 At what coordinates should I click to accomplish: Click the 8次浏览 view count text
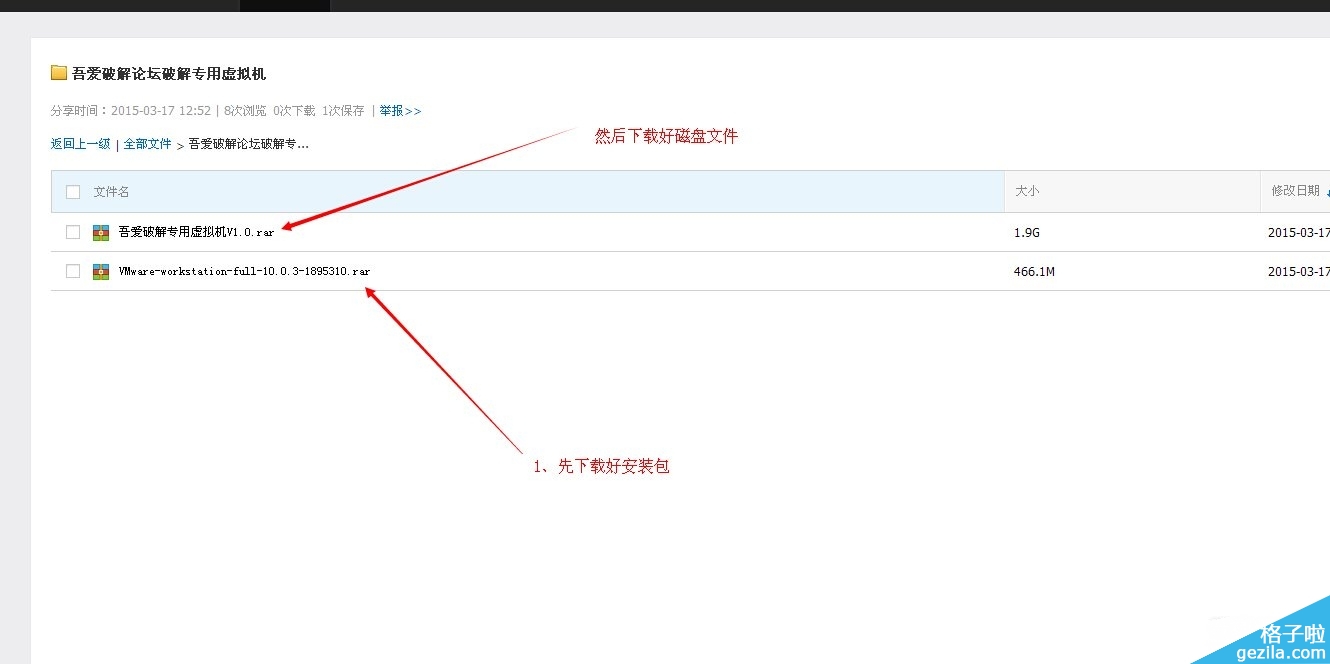coord(245,111)
